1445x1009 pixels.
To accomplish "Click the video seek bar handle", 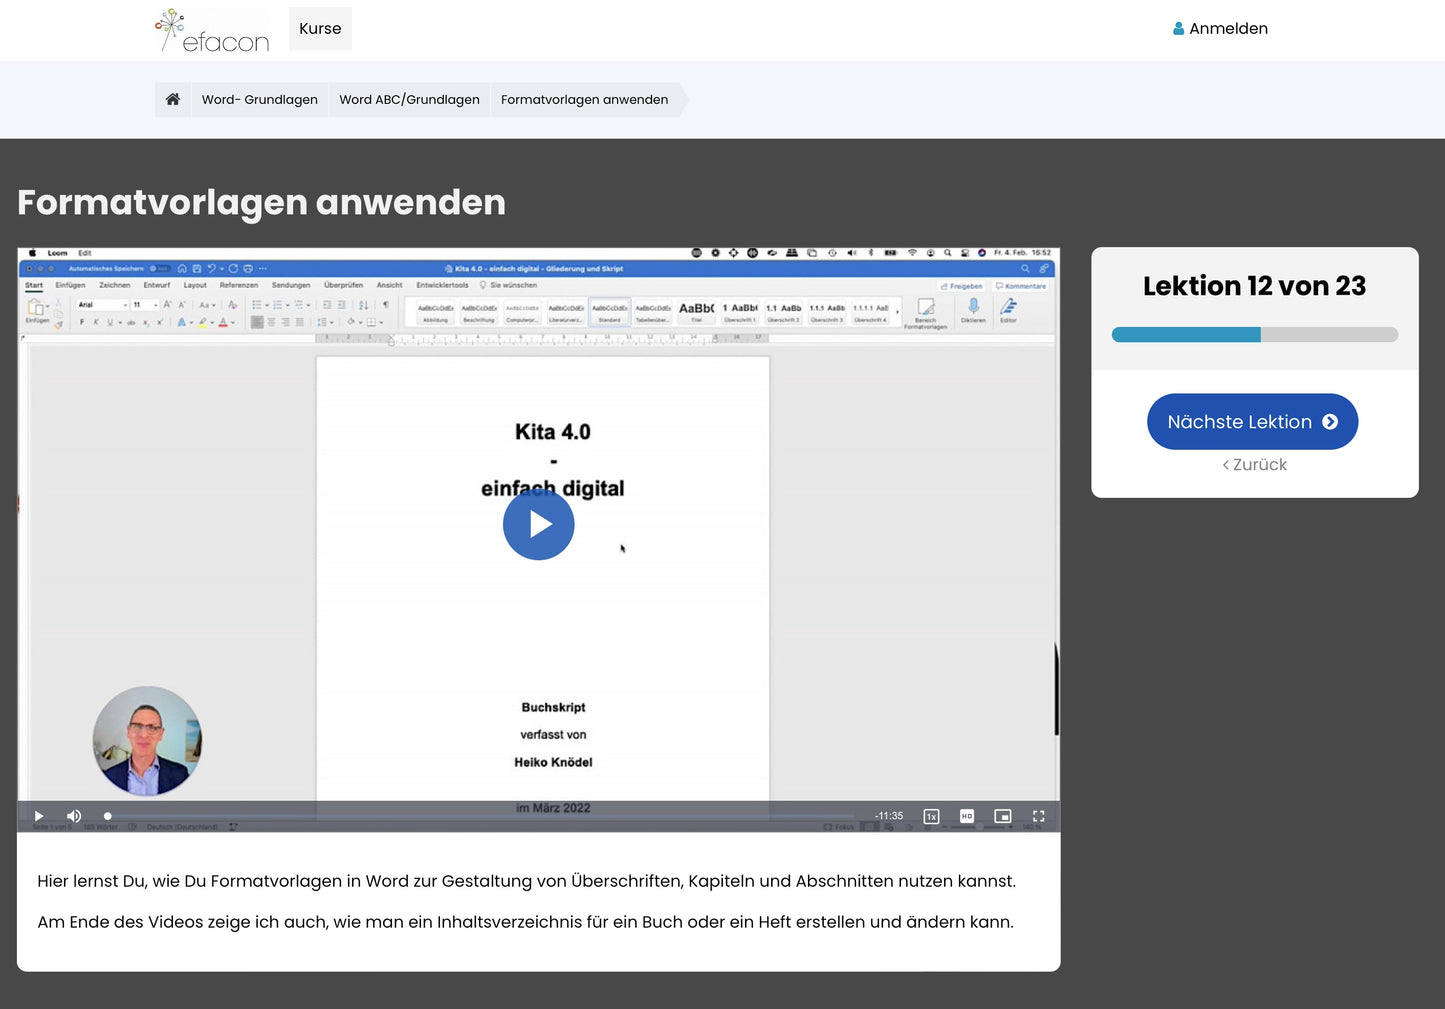I will 108,816.
